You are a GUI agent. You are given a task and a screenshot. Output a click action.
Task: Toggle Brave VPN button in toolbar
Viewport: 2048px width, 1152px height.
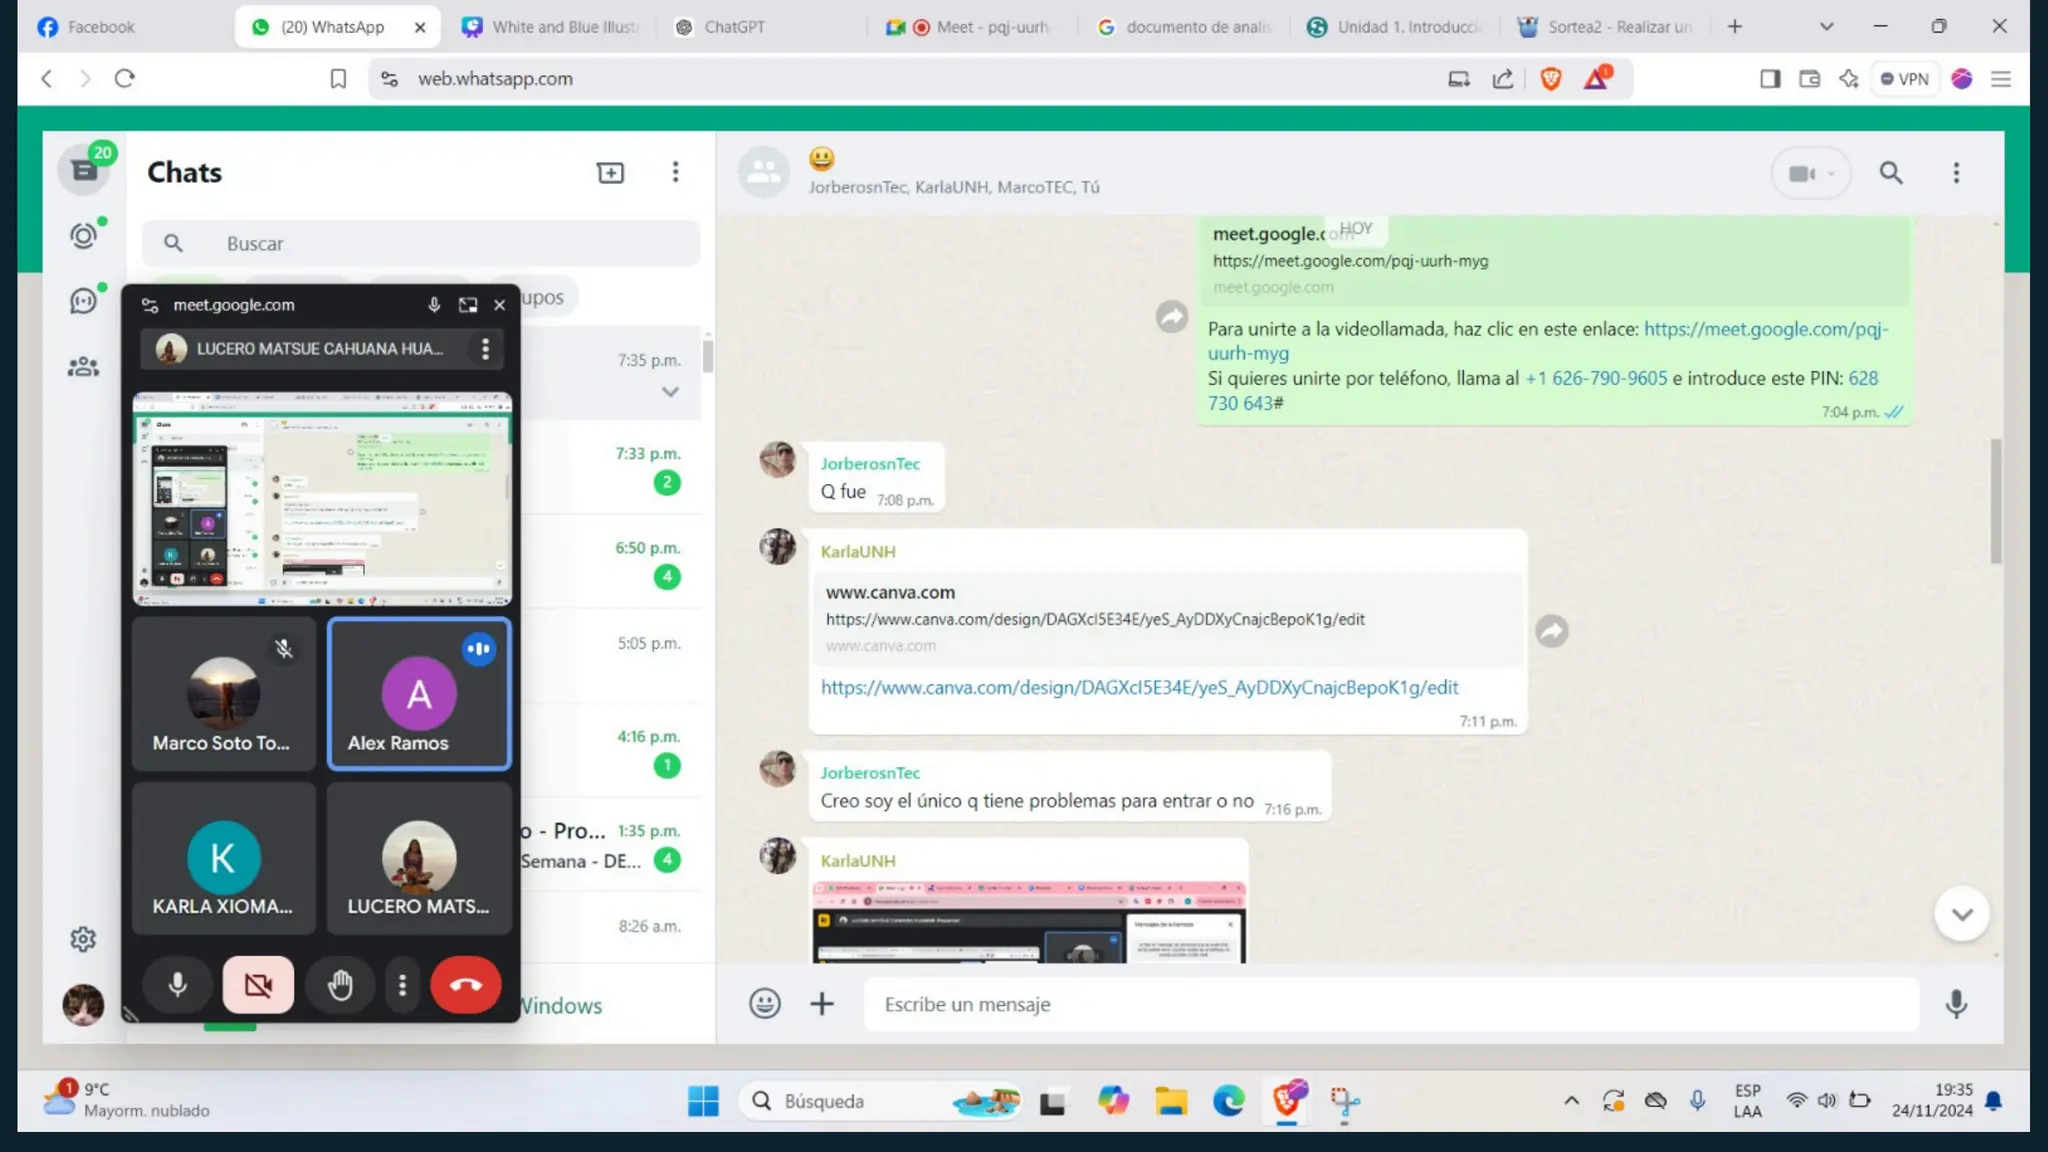(x=1904, y=79)
